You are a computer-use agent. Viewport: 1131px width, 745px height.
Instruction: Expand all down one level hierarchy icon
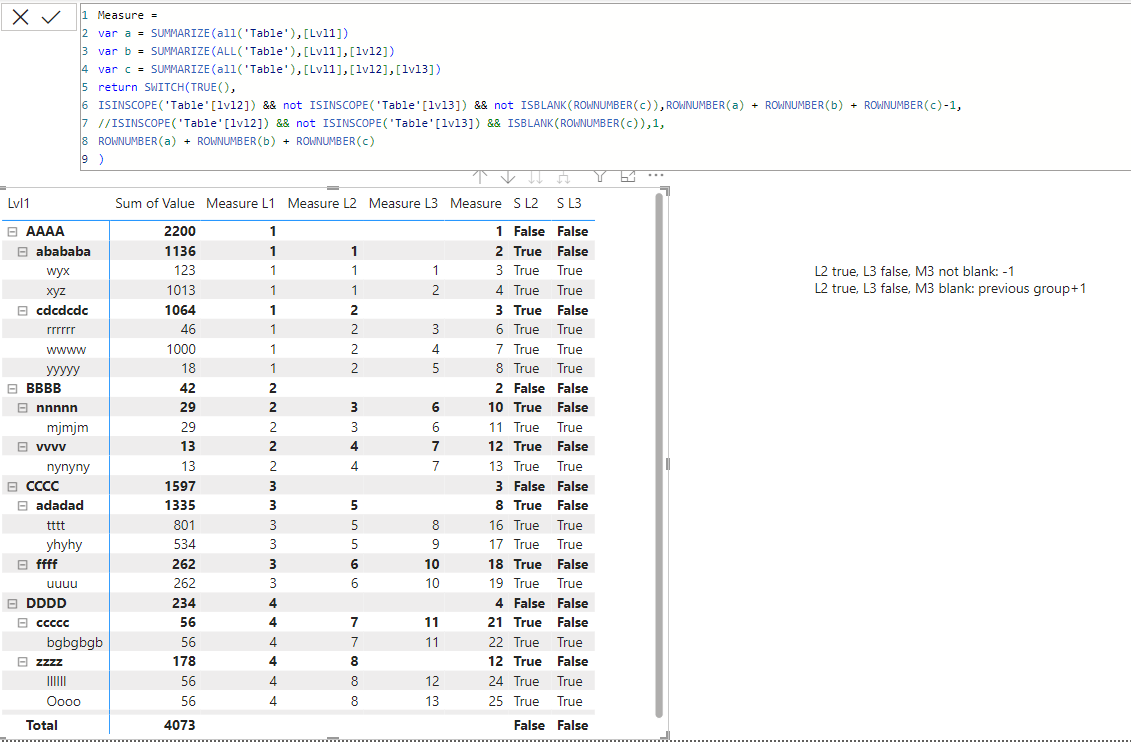pyautogui.click(x=563, y=176)
